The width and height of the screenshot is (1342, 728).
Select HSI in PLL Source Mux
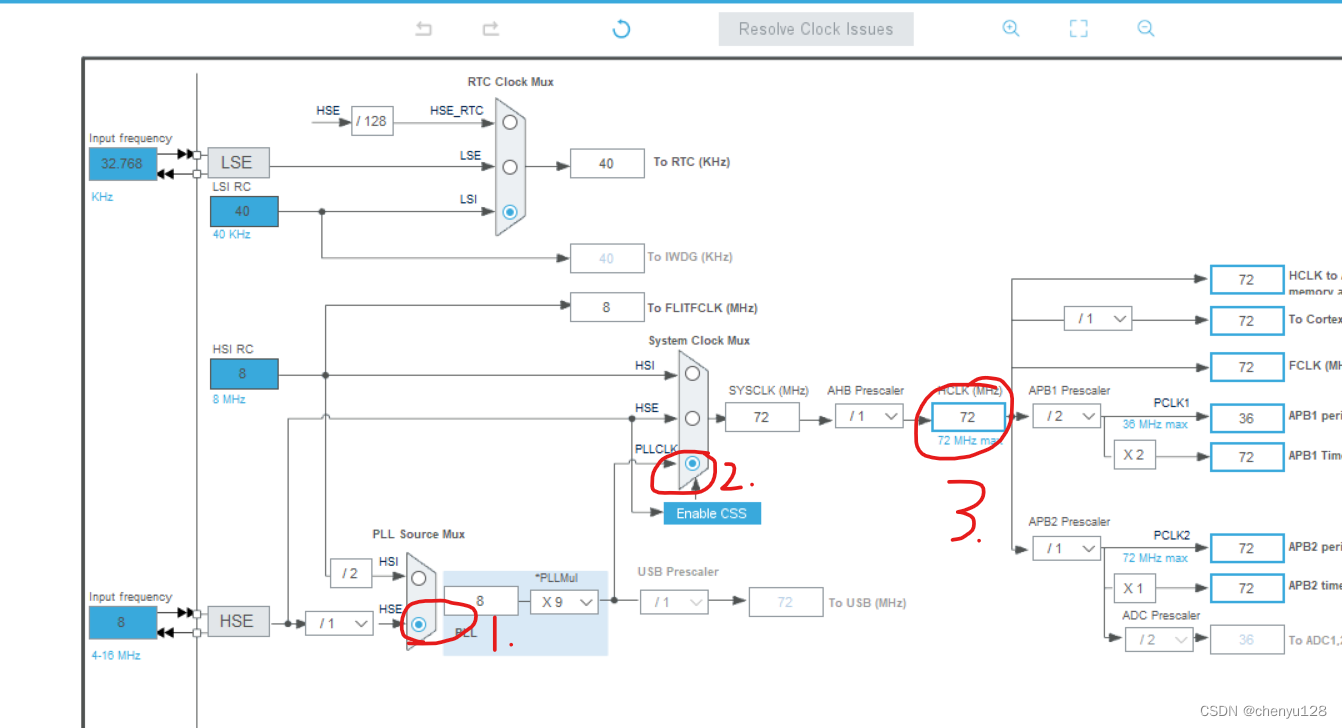pos(419,578)
